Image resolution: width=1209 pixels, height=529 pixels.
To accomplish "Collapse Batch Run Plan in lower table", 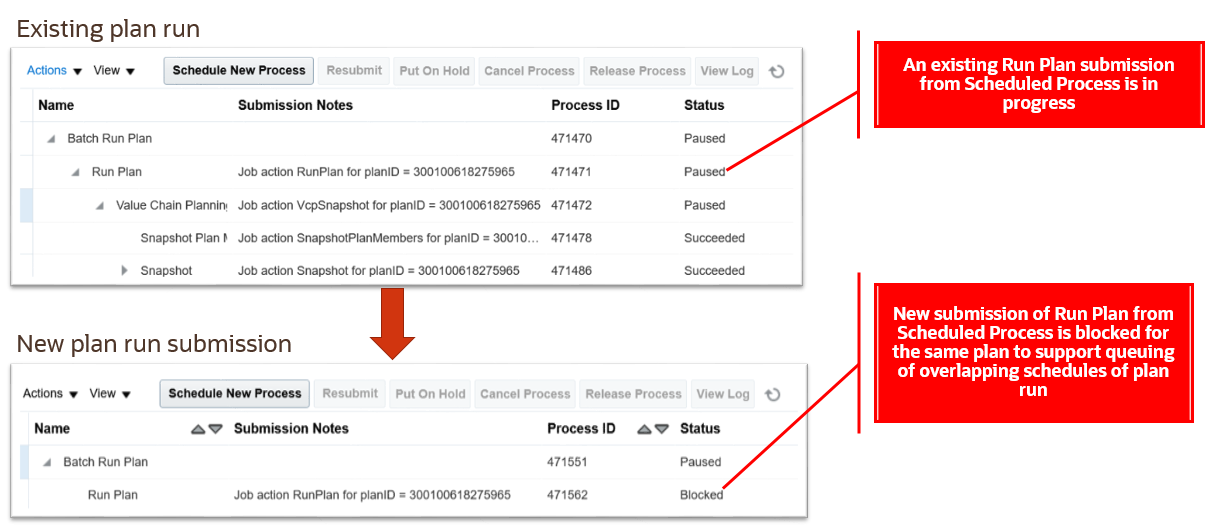I will [47, 463].
